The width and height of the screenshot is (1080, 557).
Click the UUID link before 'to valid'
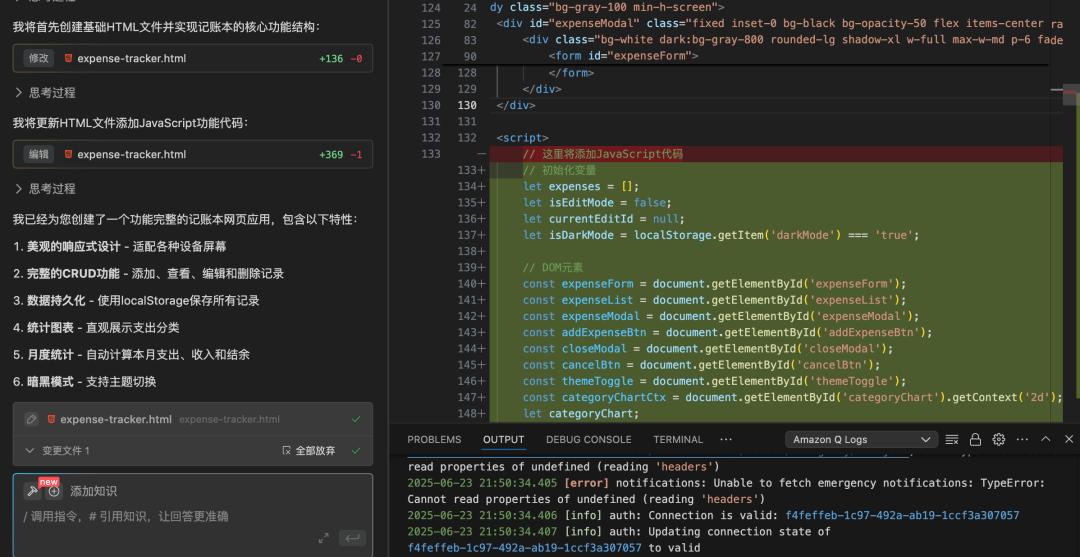(524, 548)
